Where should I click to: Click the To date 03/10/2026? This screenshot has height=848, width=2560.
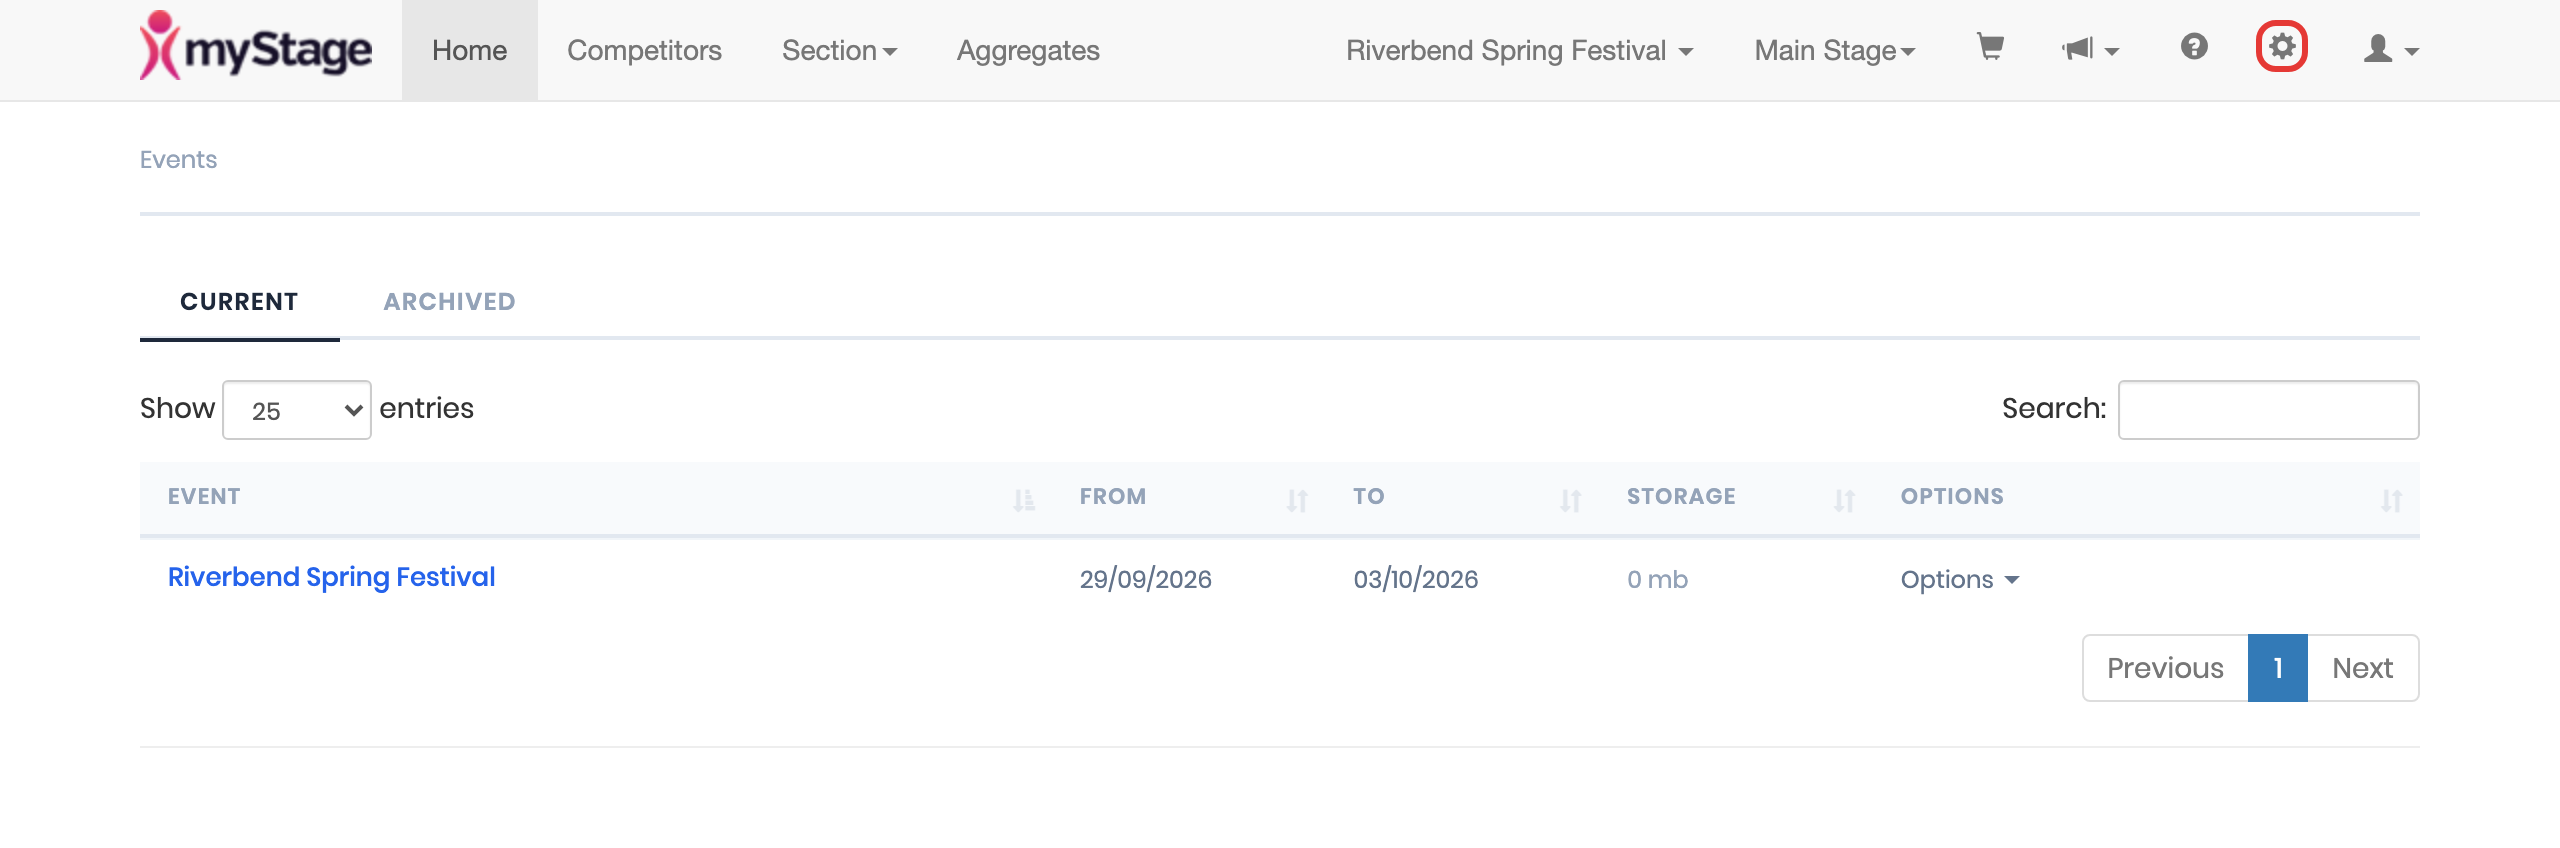[1416, 580]
